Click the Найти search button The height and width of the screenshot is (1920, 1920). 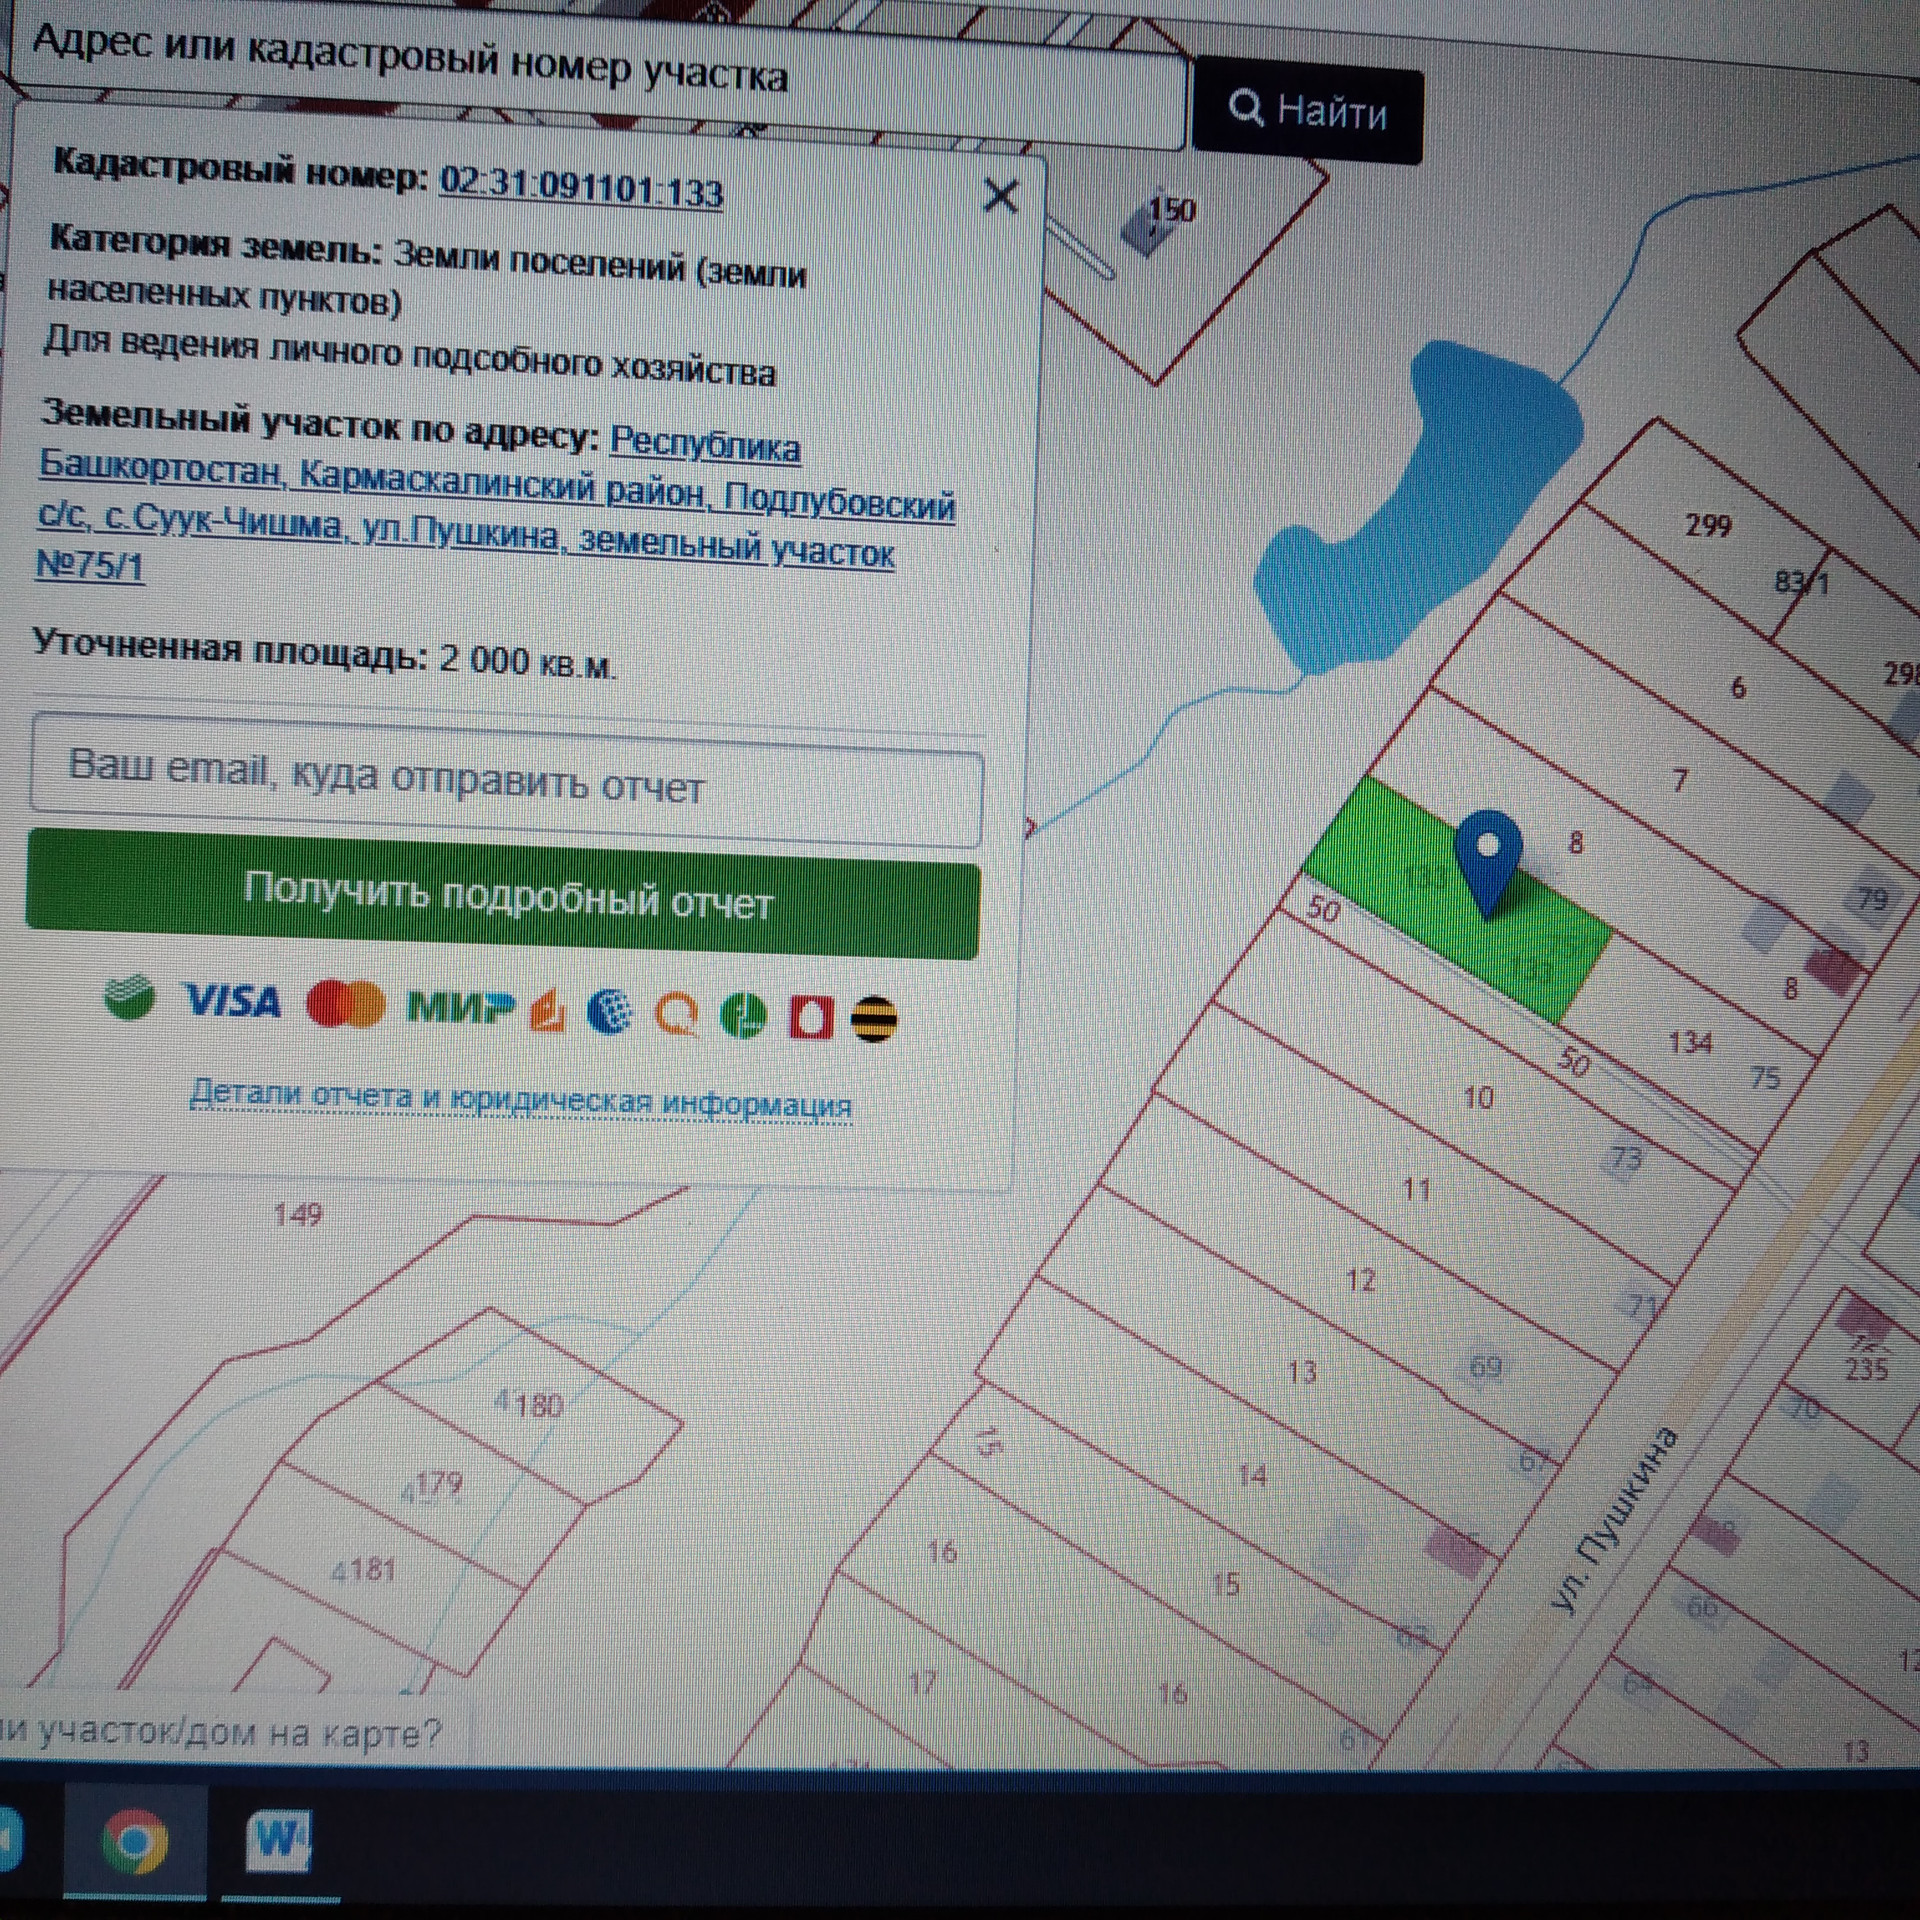coord(1307,111)
